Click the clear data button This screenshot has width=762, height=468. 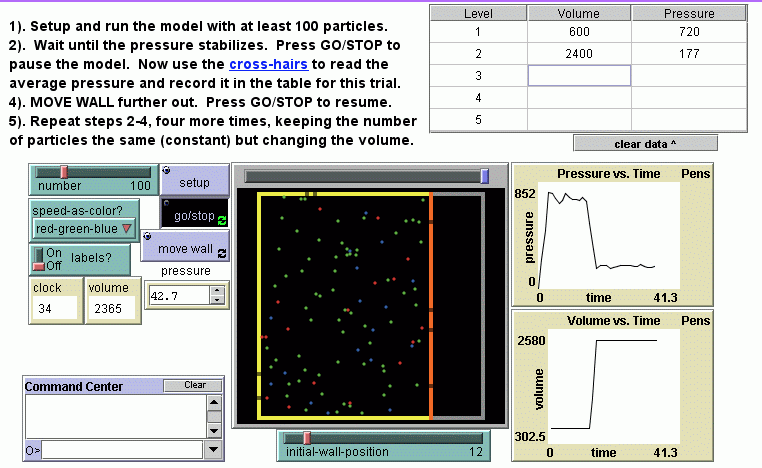(645, 144)
